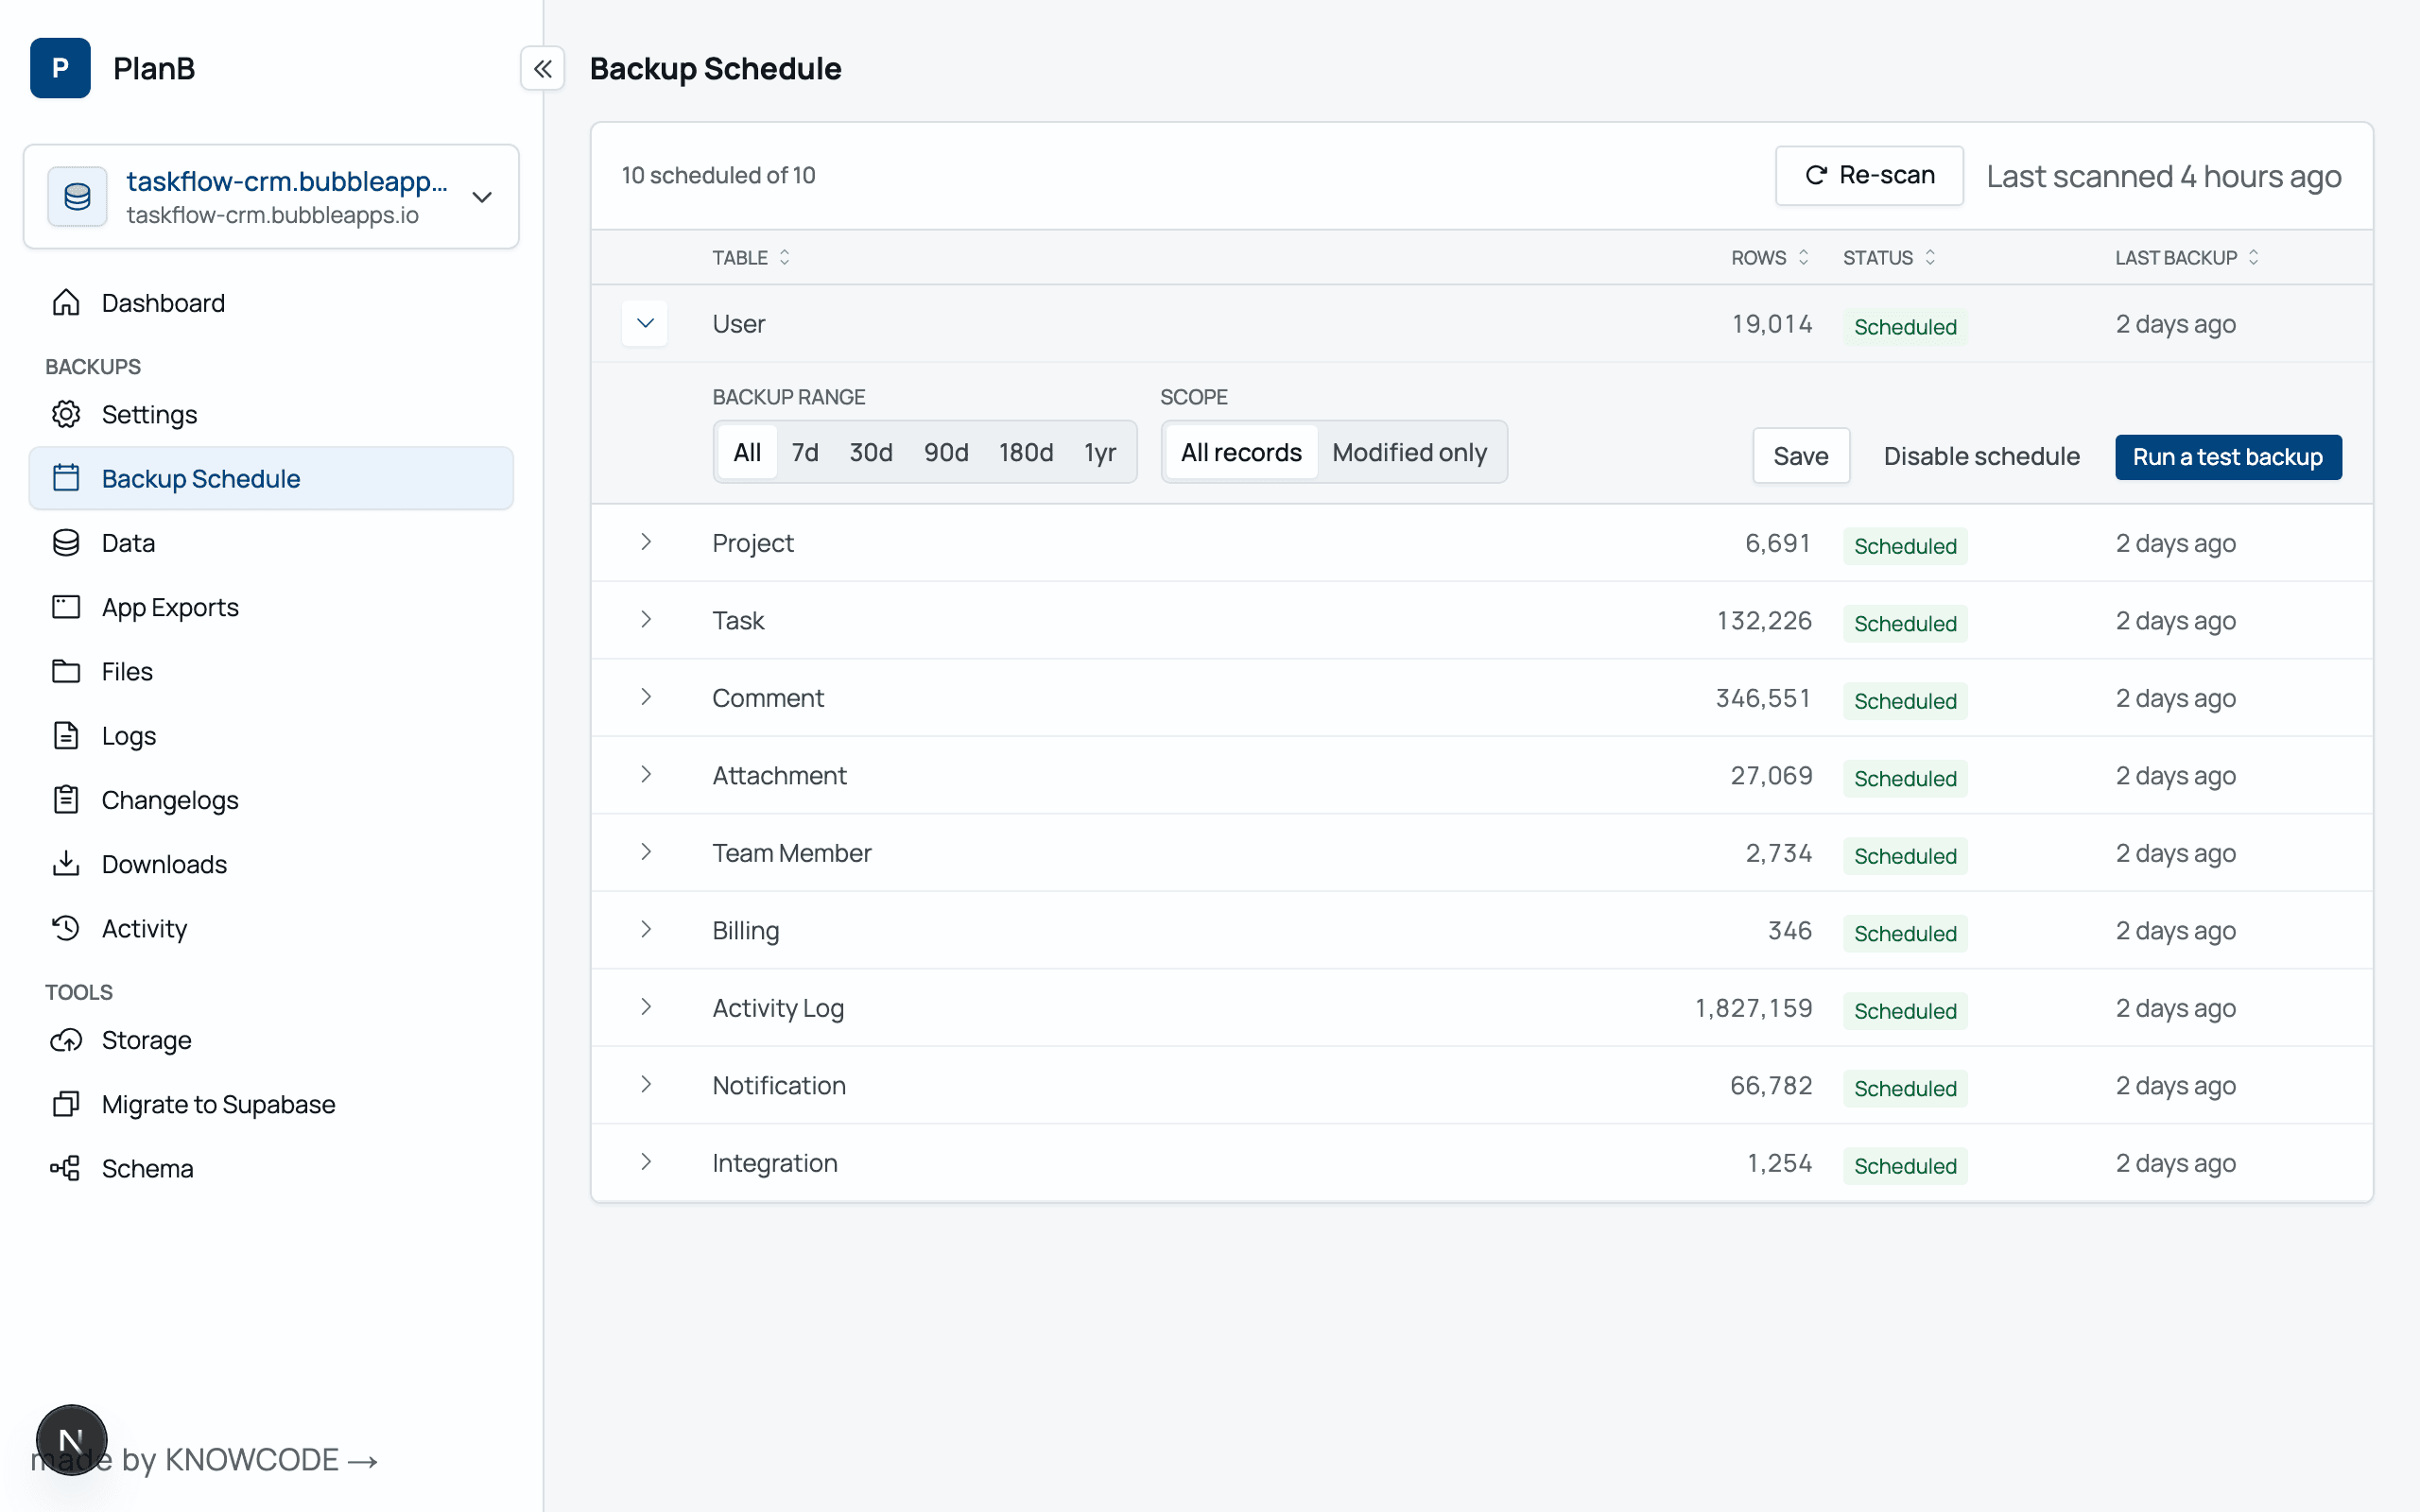Expand the Team Member table row

pos(646,852)
